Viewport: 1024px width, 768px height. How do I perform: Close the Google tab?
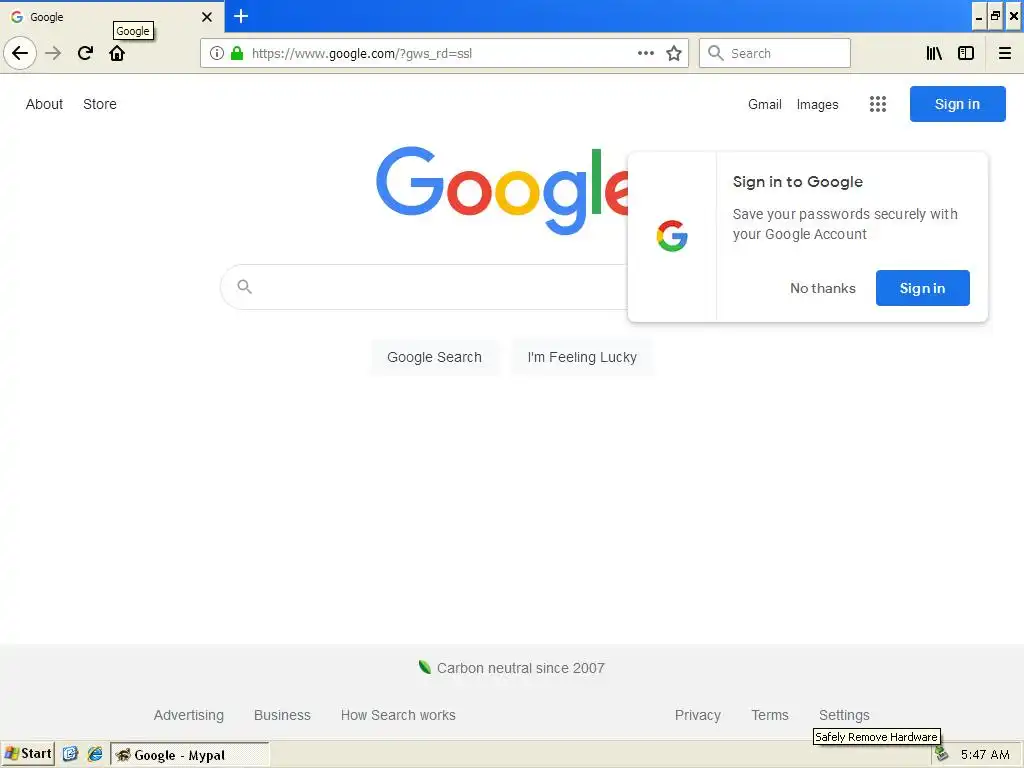click(206, 17)
